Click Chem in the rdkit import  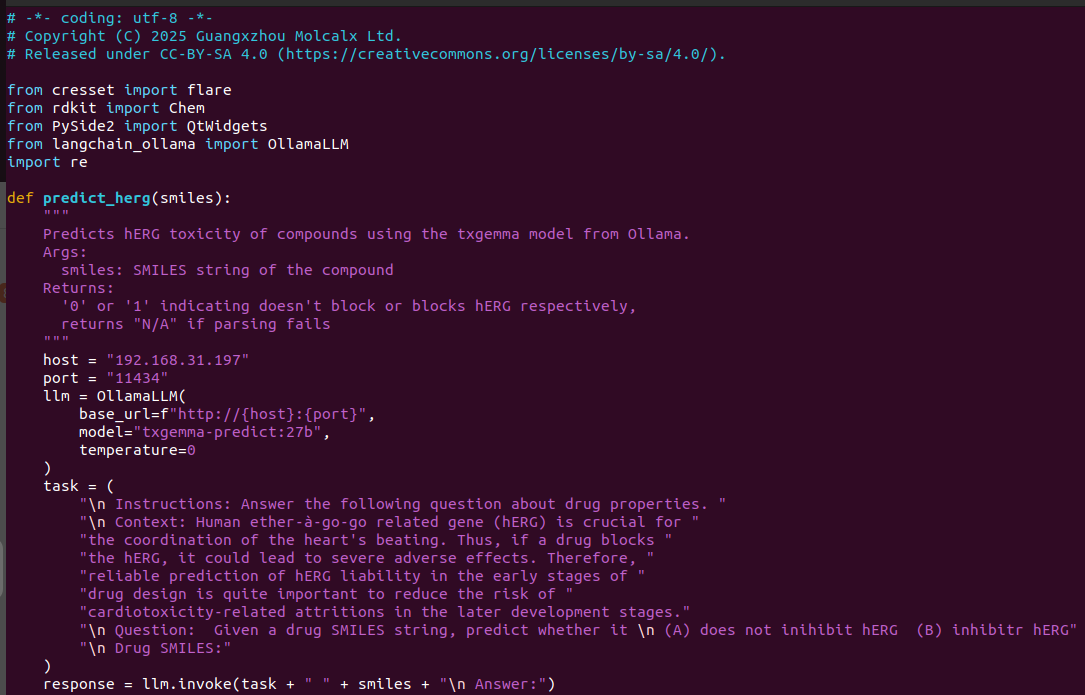pyautogui.click(x=187, y=108)
